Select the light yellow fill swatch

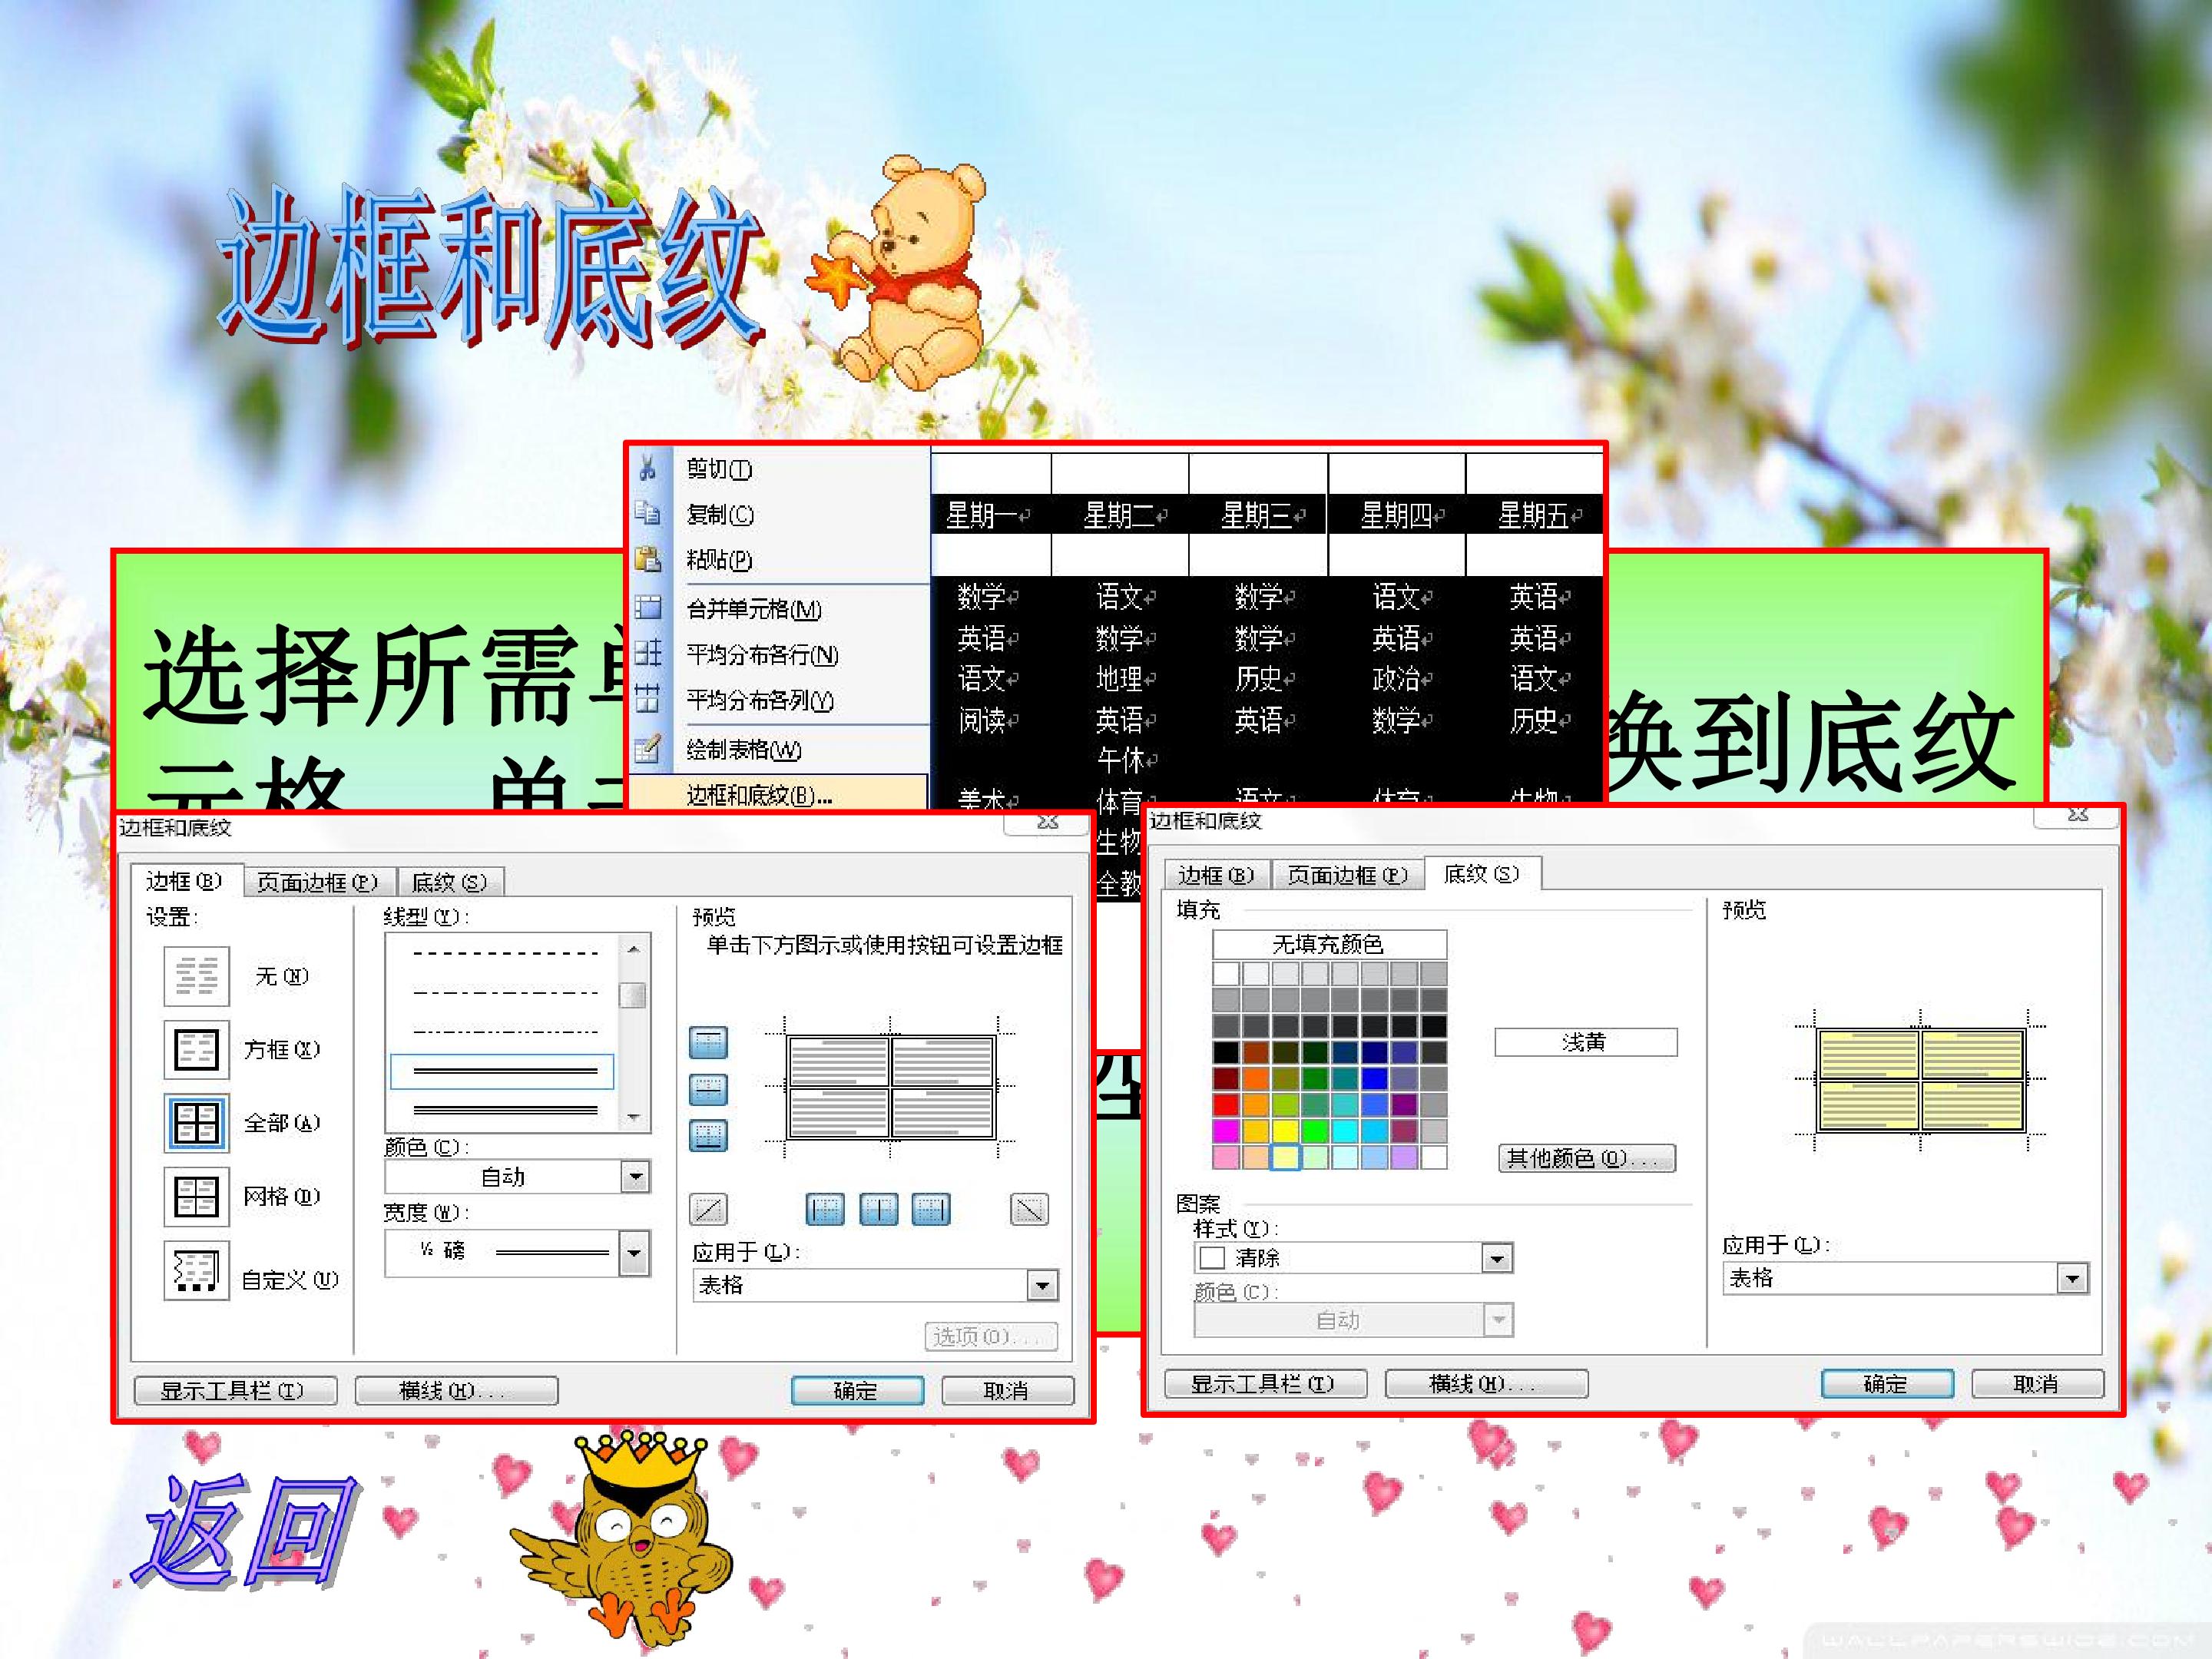coord(1285,1157)
